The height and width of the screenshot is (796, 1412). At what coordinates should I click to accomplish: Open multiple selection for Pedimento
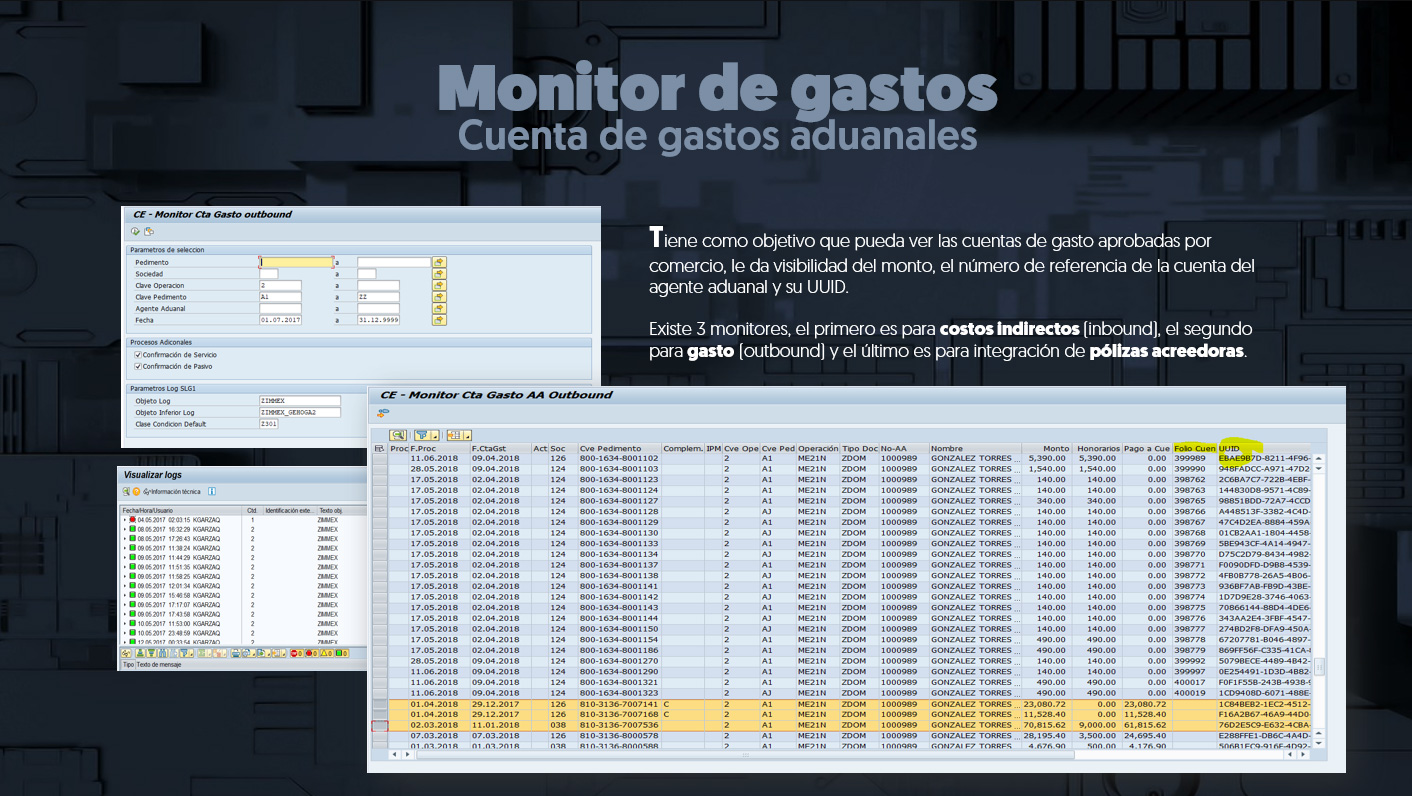[x=439, y=262]
